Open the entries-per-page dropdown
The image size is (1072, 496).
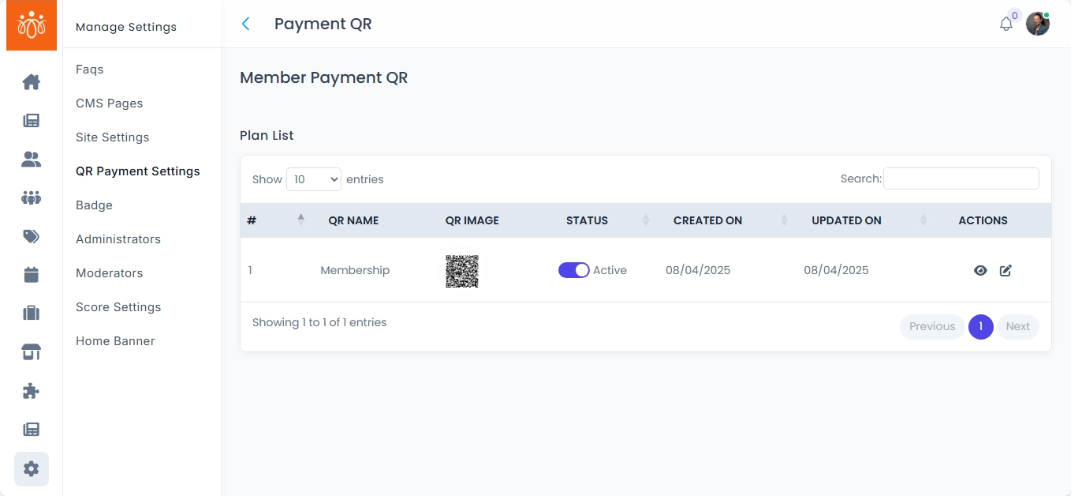click(x=314, y=179)
